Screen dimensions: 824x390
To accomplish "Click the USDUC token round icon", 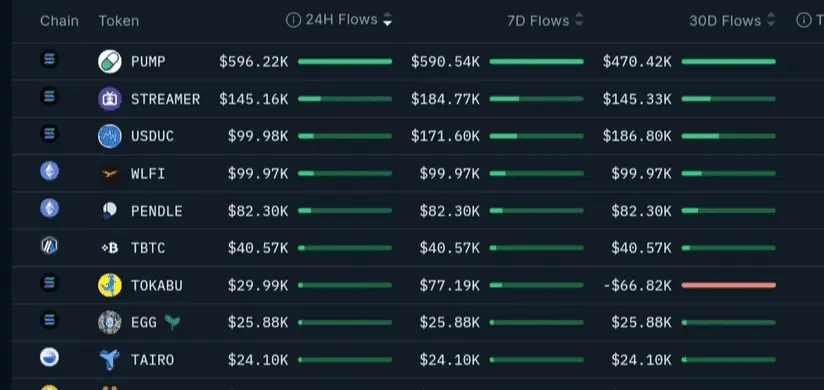I will [x=110, y=136].
